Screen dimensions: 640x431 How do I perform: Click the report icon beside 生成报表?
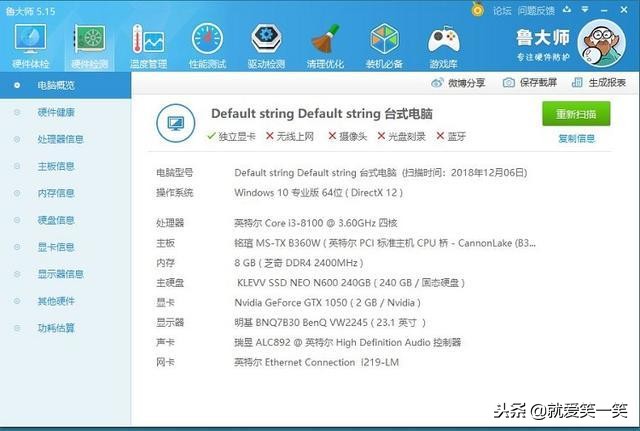pos(577,83)
